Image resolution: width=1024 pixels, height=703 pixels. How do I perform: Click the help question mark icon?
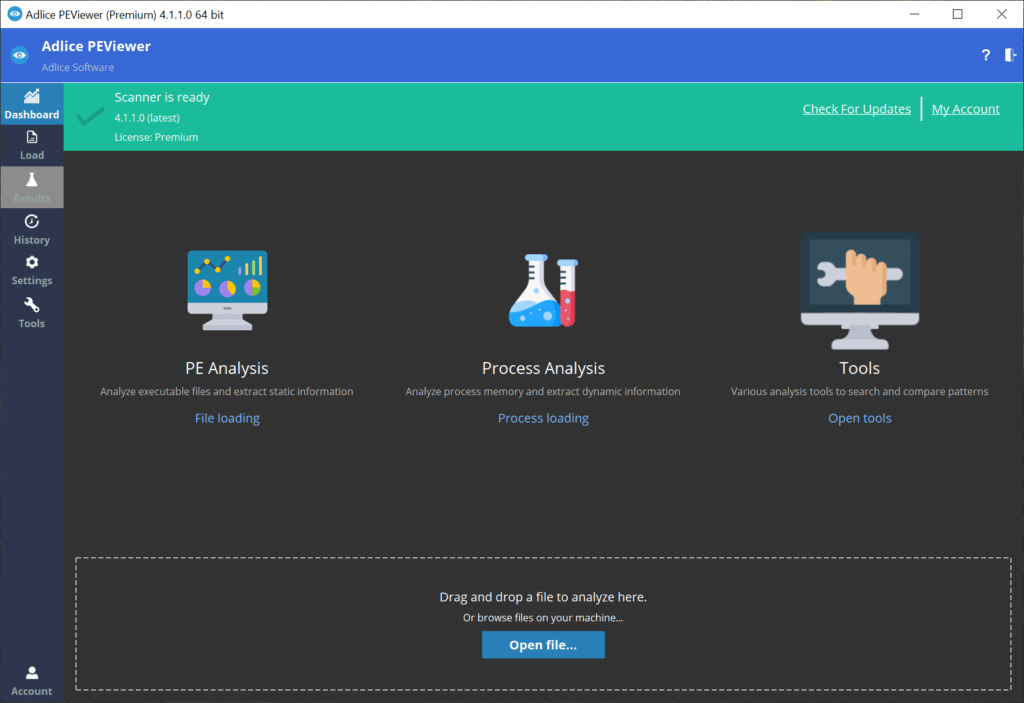[x=986, y=55]
